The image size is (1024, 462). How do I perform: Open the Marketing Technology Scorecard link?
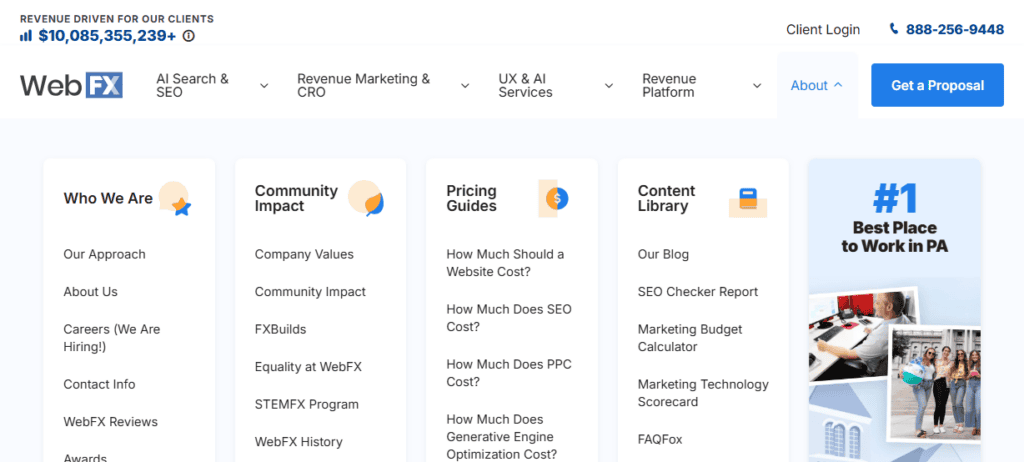pyautogui.click(x=703, y=393)
